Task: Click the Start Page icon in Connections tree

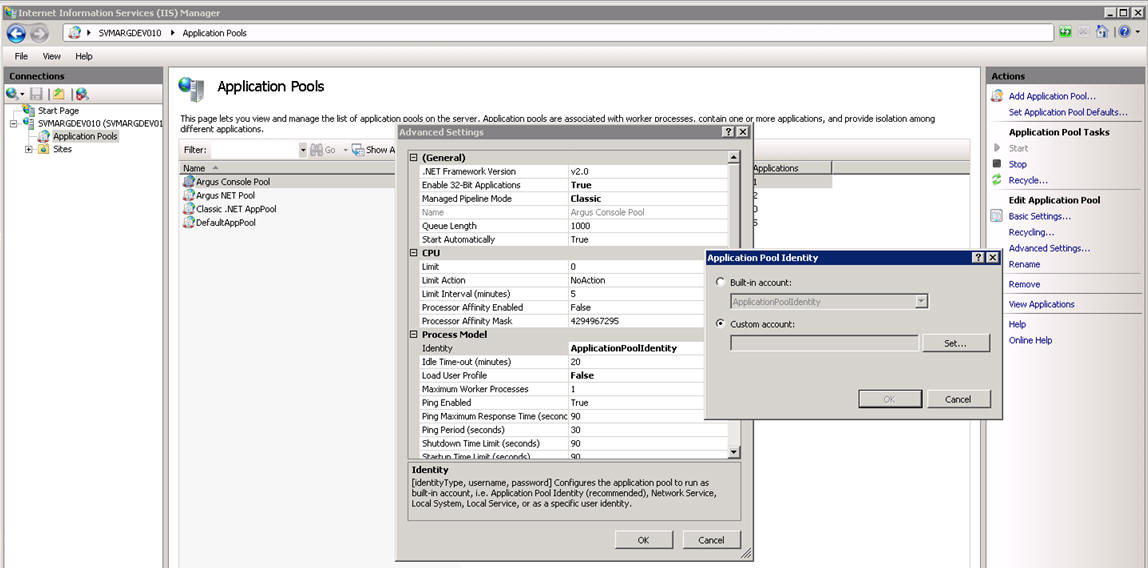Action: point(29,111)
